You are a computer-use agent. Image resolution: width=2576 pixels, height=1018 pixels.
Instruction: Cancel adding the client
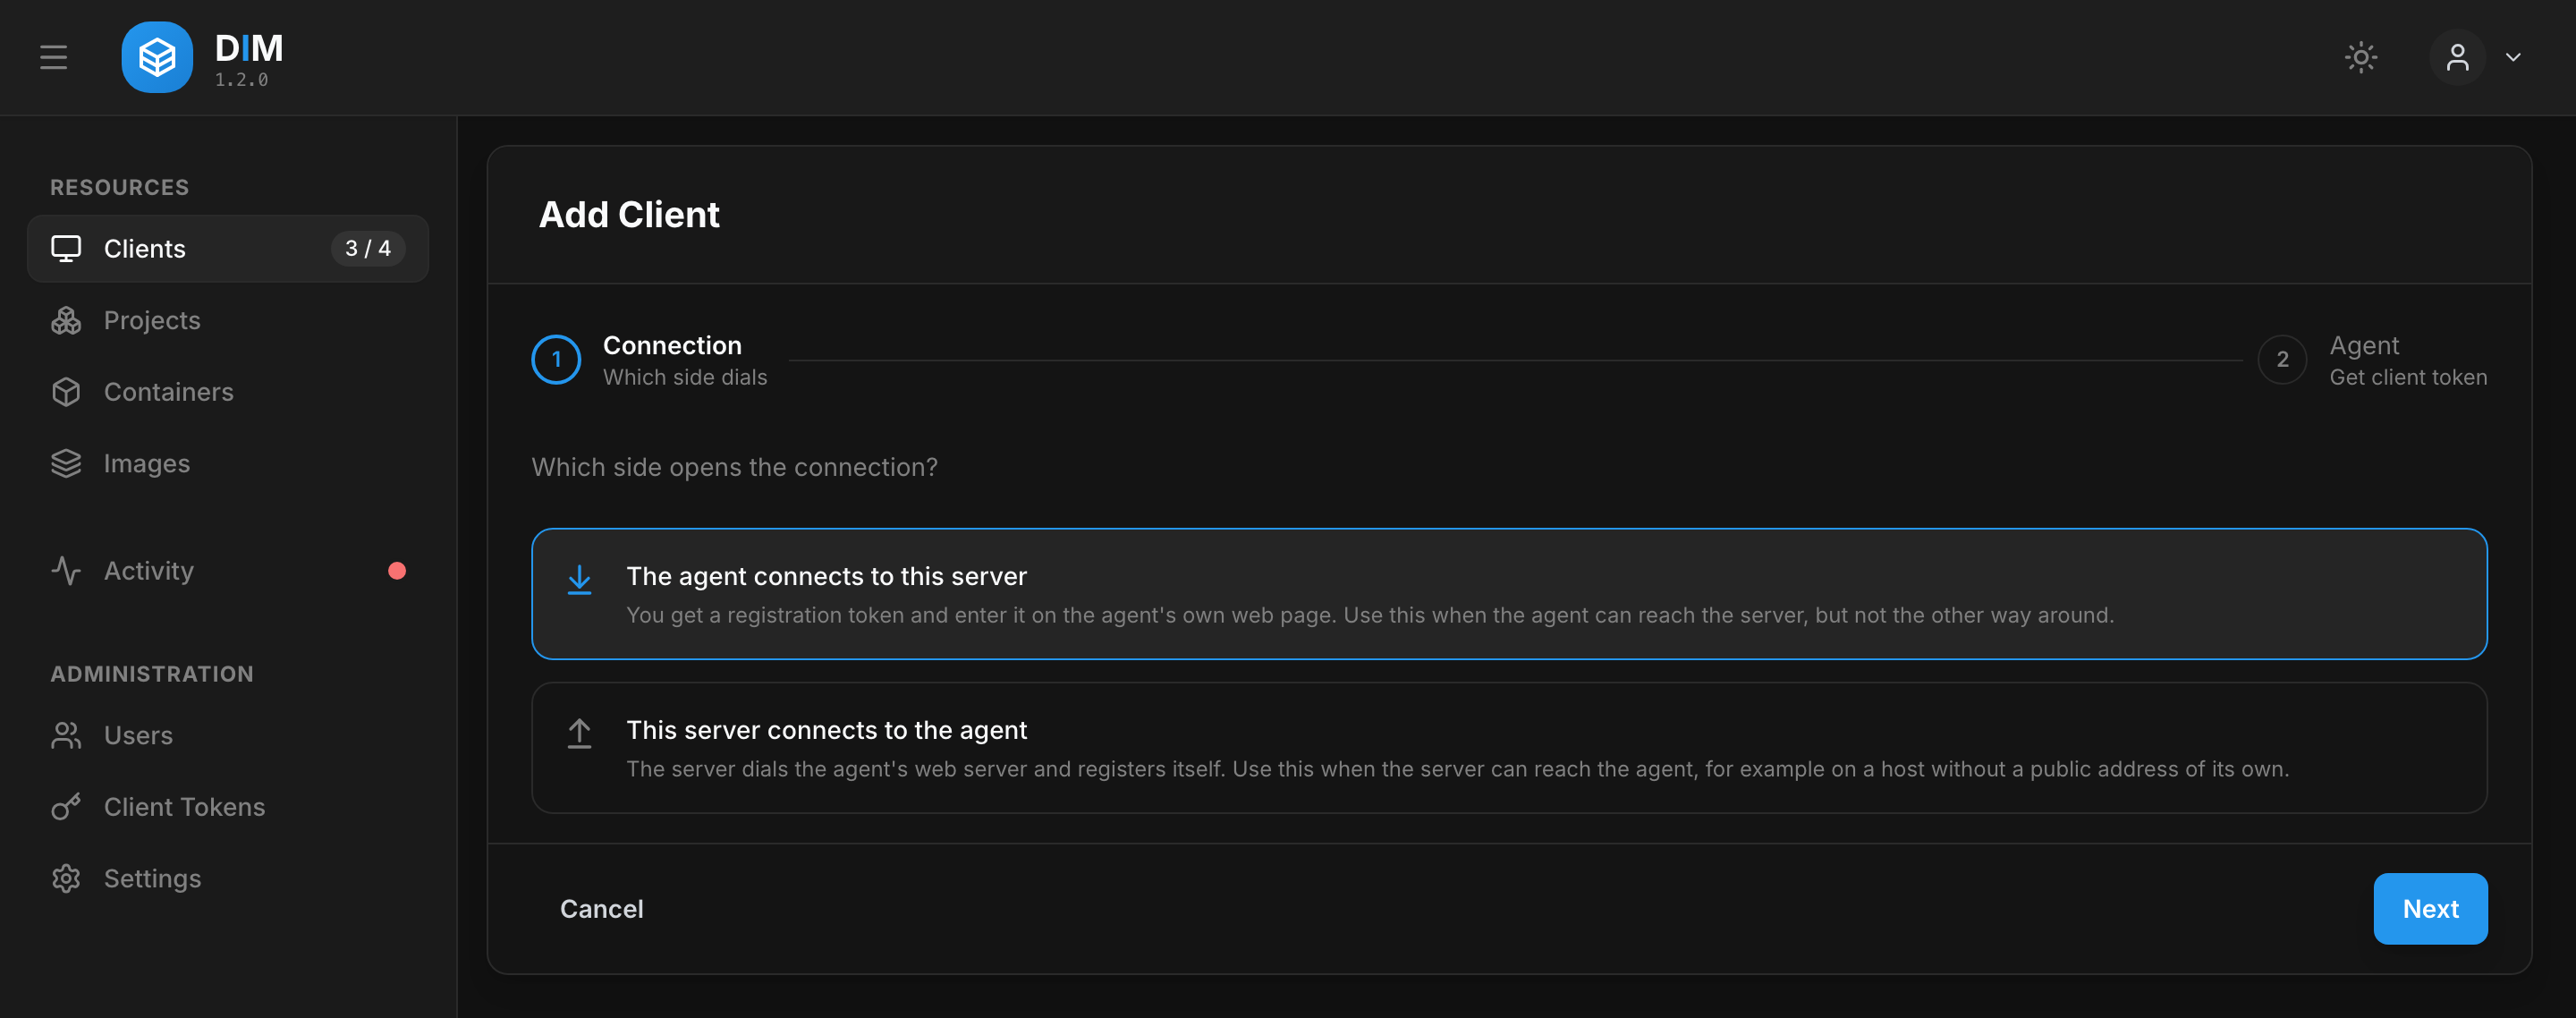[601, 909]
